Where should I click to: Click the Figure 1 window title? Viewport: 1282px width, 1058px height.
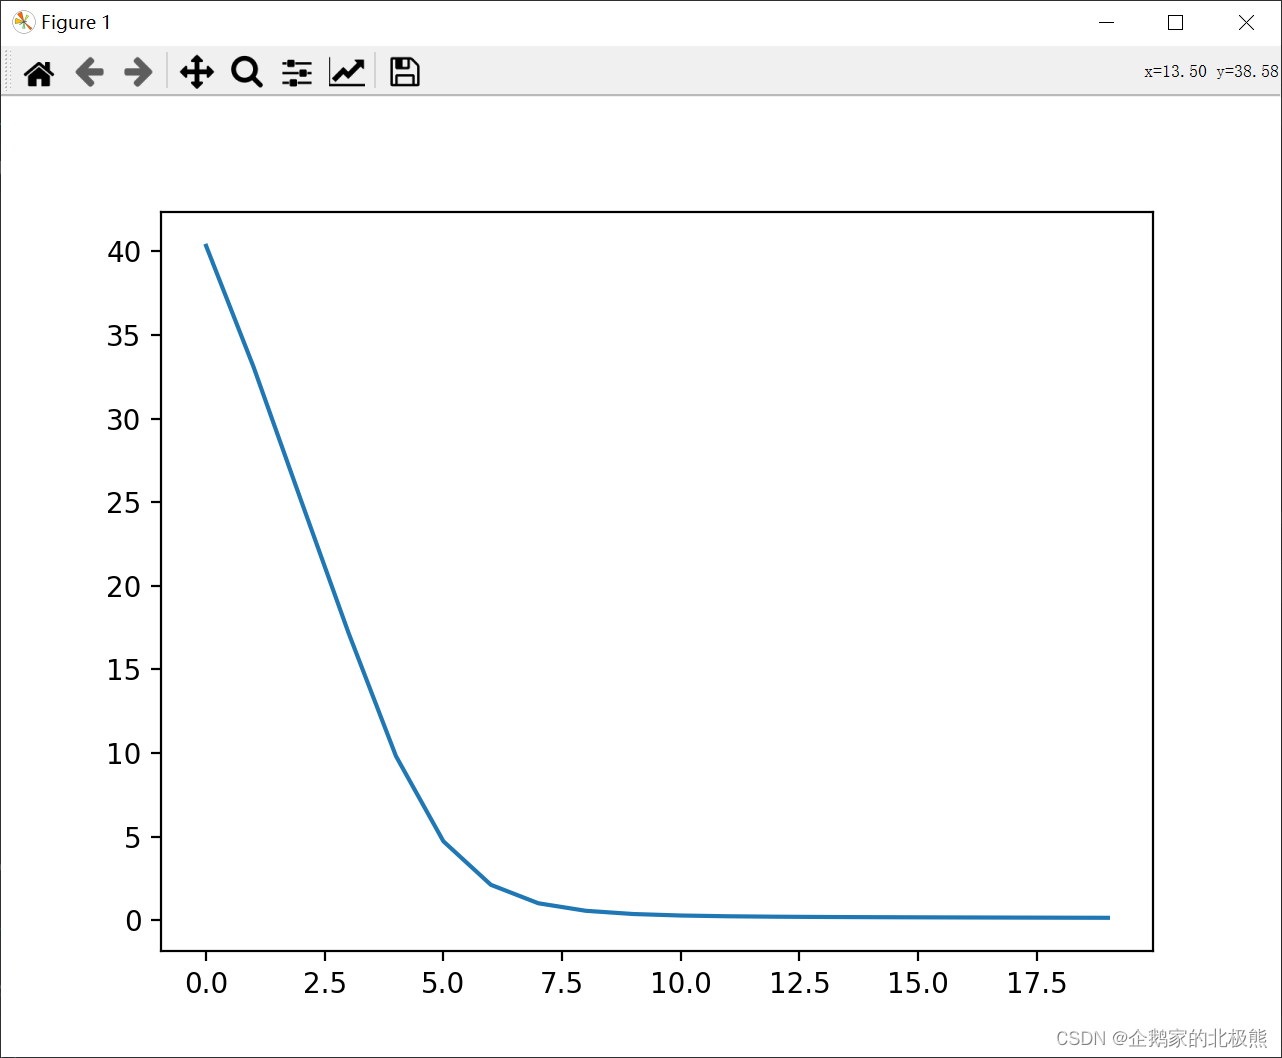click(x=76, y=22)
